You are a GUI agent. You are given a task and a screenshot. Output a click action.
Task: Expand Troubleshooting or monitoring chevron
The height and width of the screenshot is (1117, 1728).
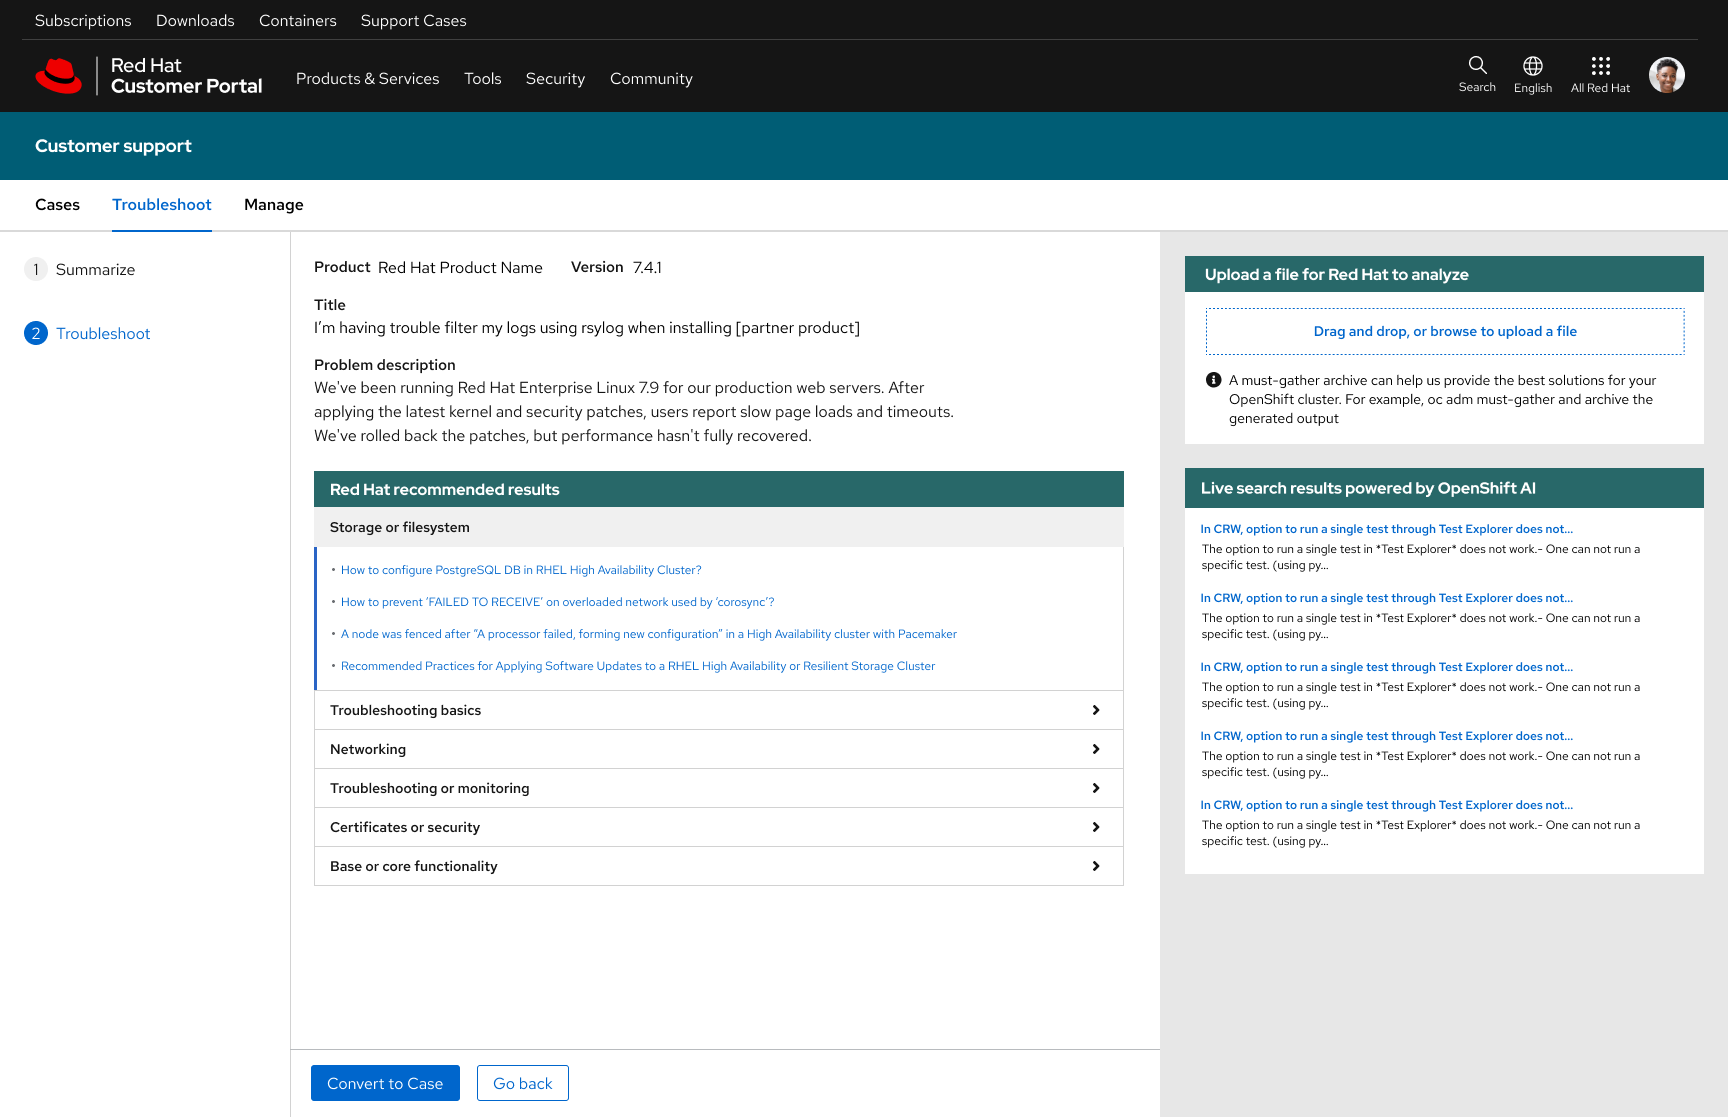pos(1096,788)
